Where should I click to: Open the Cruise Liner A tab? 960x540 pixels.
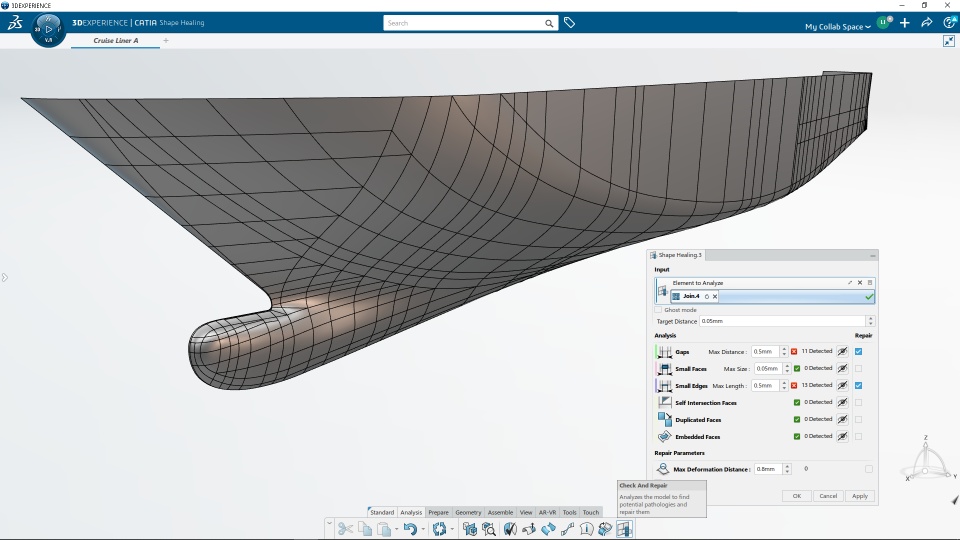(116, 40)
